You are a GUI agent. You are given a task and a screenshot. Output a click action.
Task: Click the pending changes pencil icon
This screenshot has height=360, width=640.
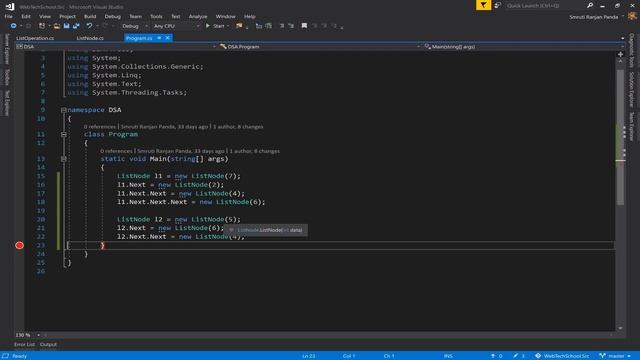pos(516,356)
